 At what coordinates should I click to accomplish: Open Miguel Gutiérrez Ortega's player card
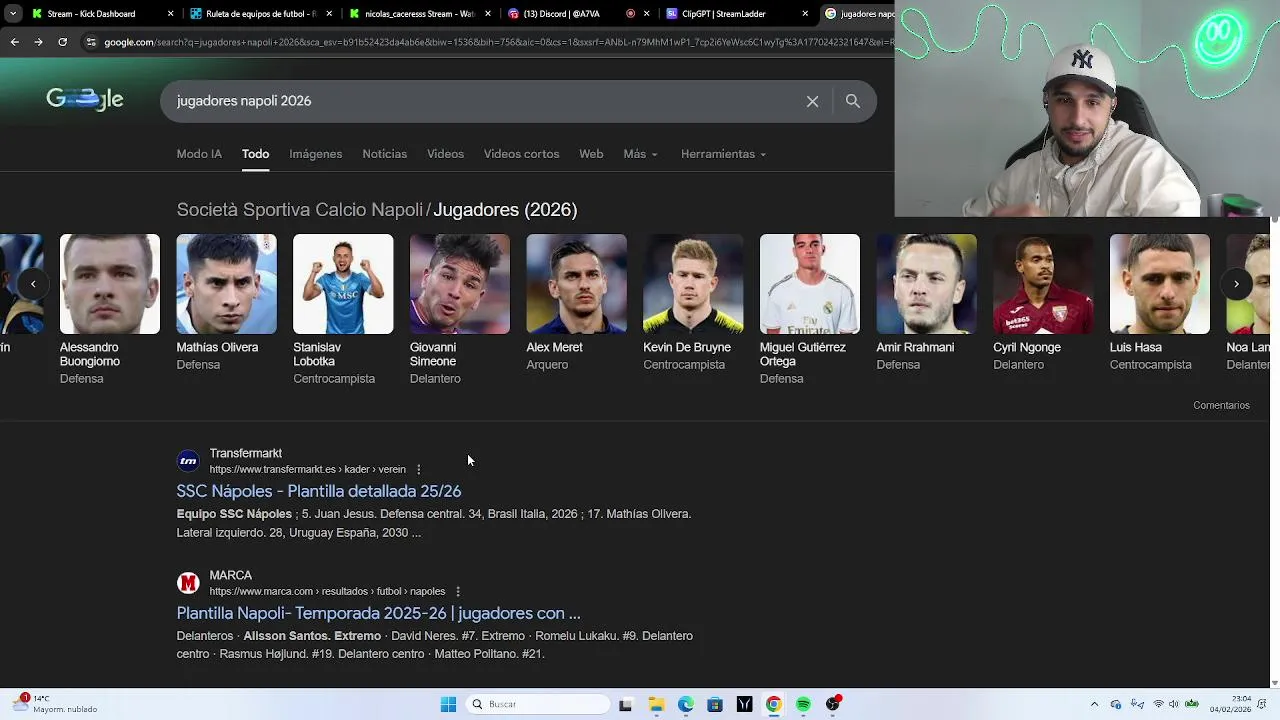tap(810, 309)
